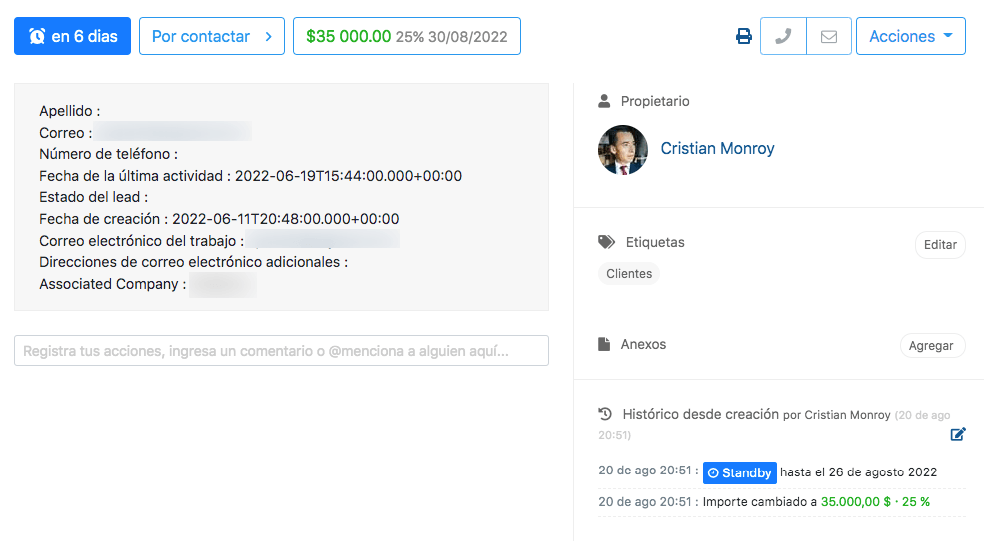Open the Acciones dropdown menu
984x541 pixels.
(x=911, y=36)
